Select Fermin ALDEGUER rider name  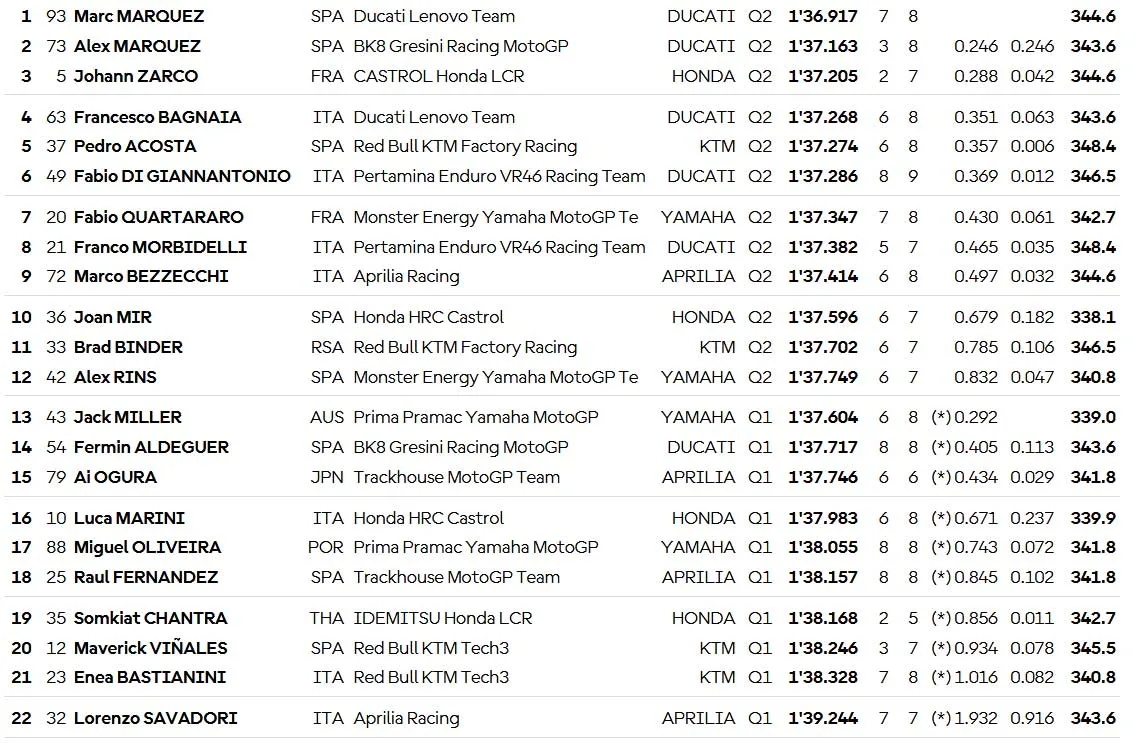tap(151, 448)
